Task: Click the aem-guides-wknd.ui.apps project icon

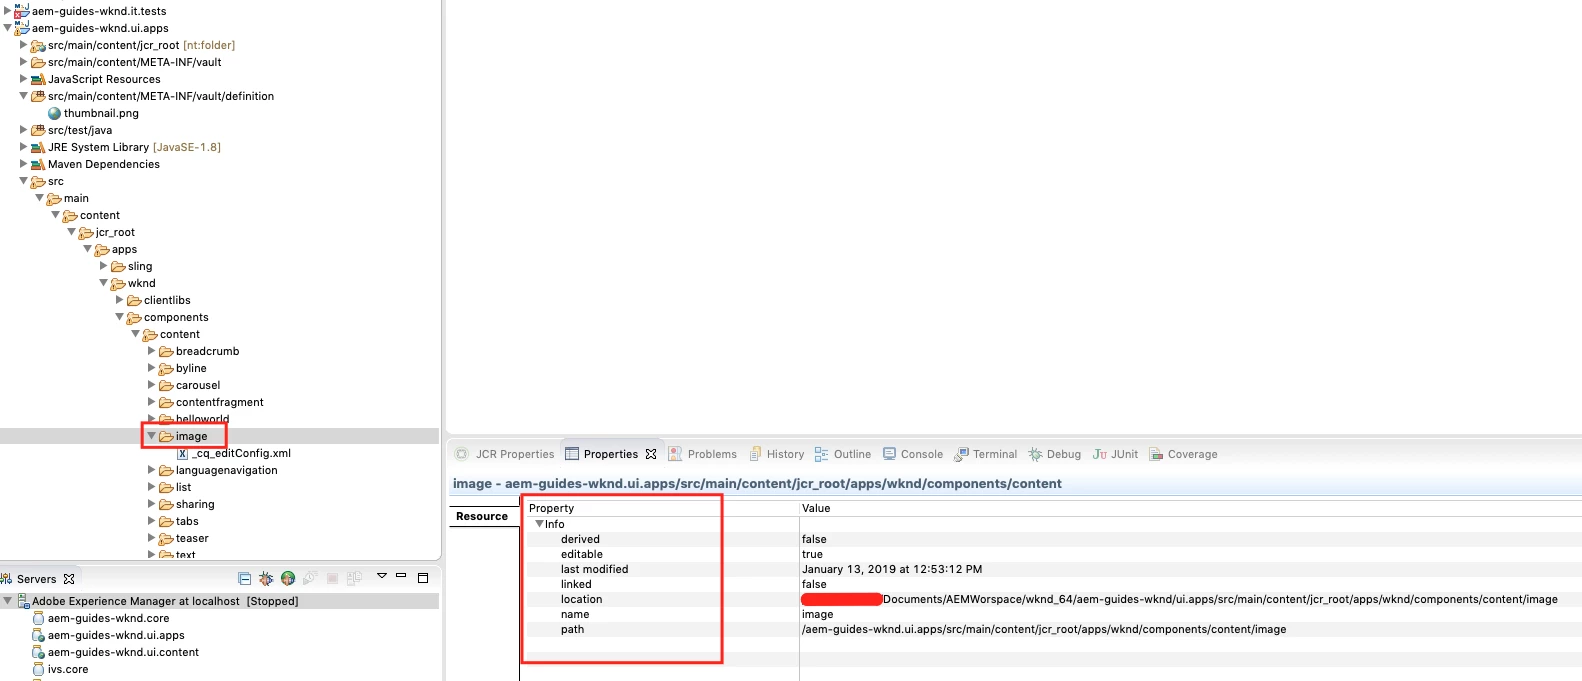Action: [21, 28]
